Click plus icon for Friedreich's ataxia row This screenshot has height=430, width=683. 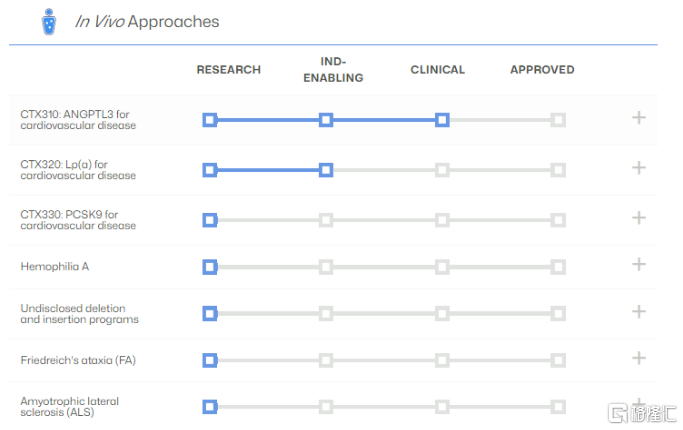639,358
